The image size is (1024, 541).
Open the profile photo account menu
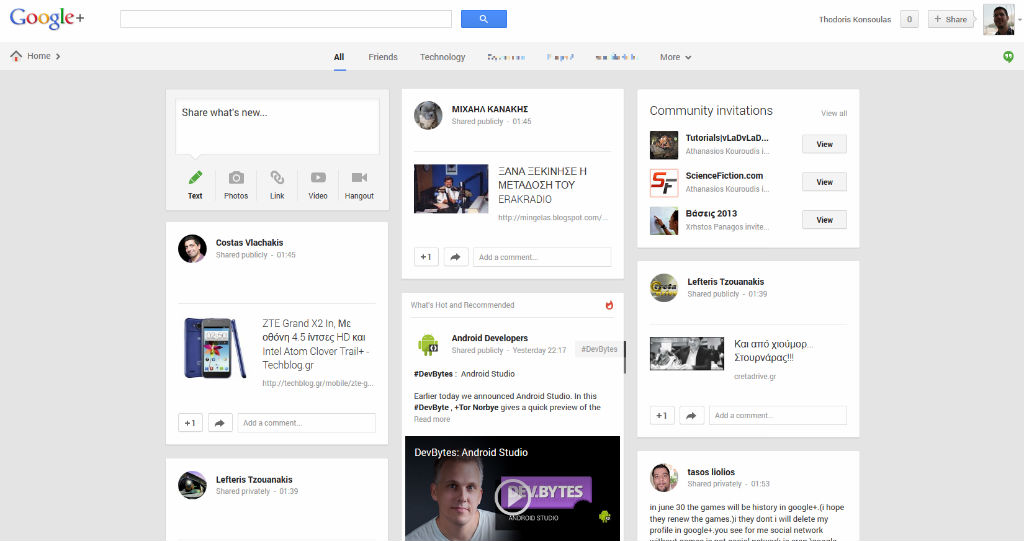coord(999,20)
